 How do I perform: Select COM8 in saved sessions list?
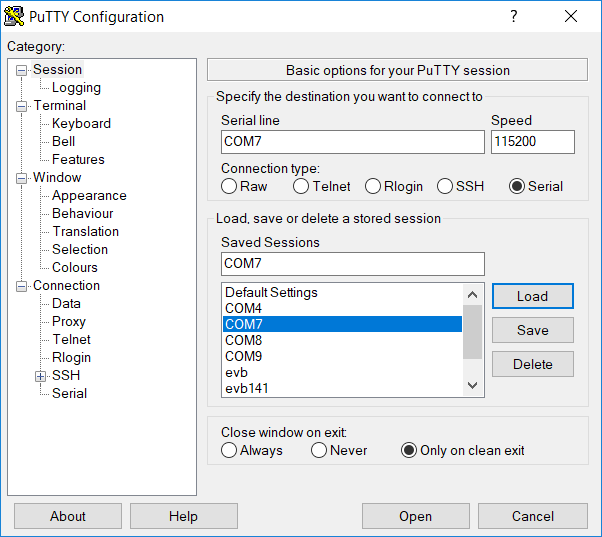(x=243, y=340)
